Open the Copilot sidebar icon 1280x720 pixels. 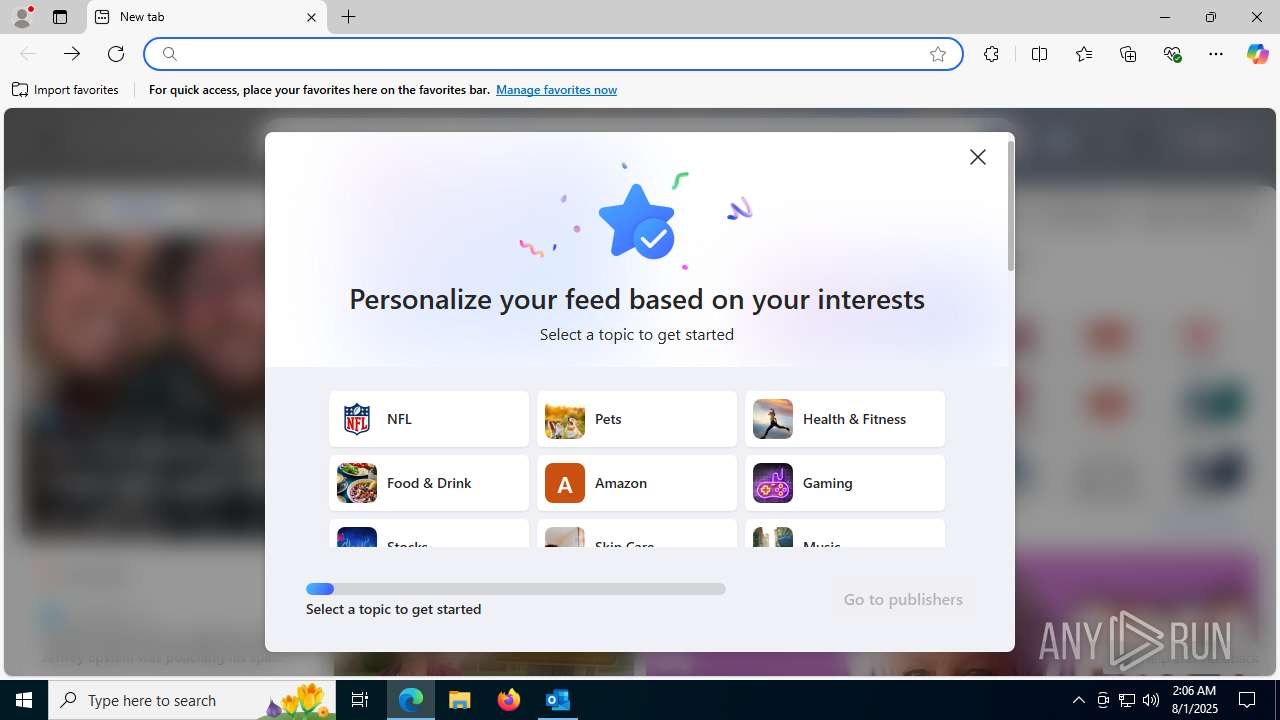(x=1257, y=54)
